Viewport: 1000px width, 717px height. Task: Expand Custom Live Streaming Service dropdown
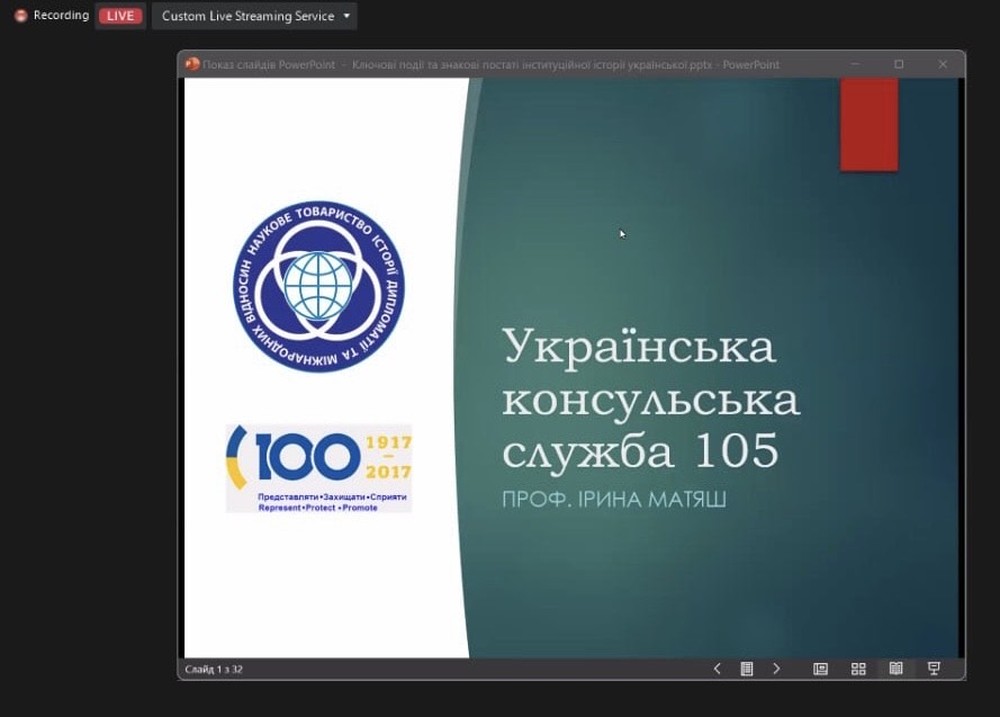pyautogui.click(x=347, y=16)
